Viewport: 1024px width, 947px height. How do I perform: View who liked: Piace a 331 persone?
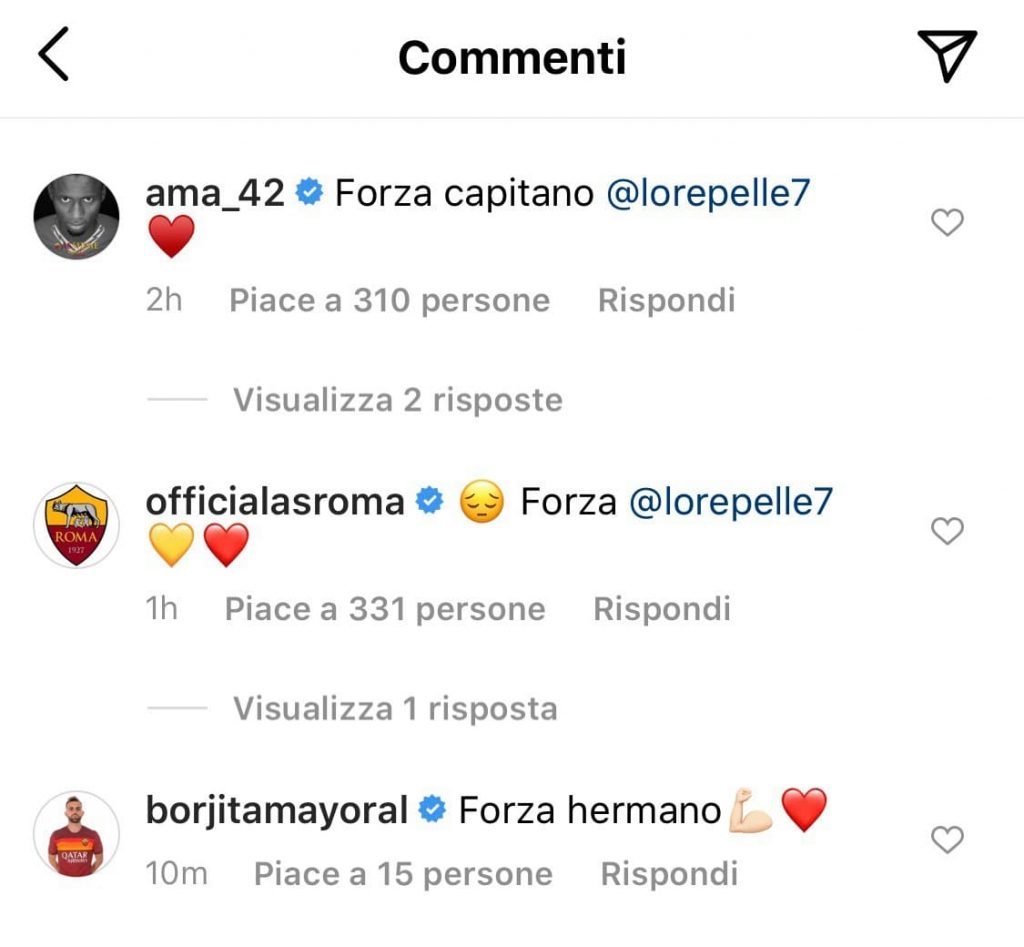click(385, 609)
